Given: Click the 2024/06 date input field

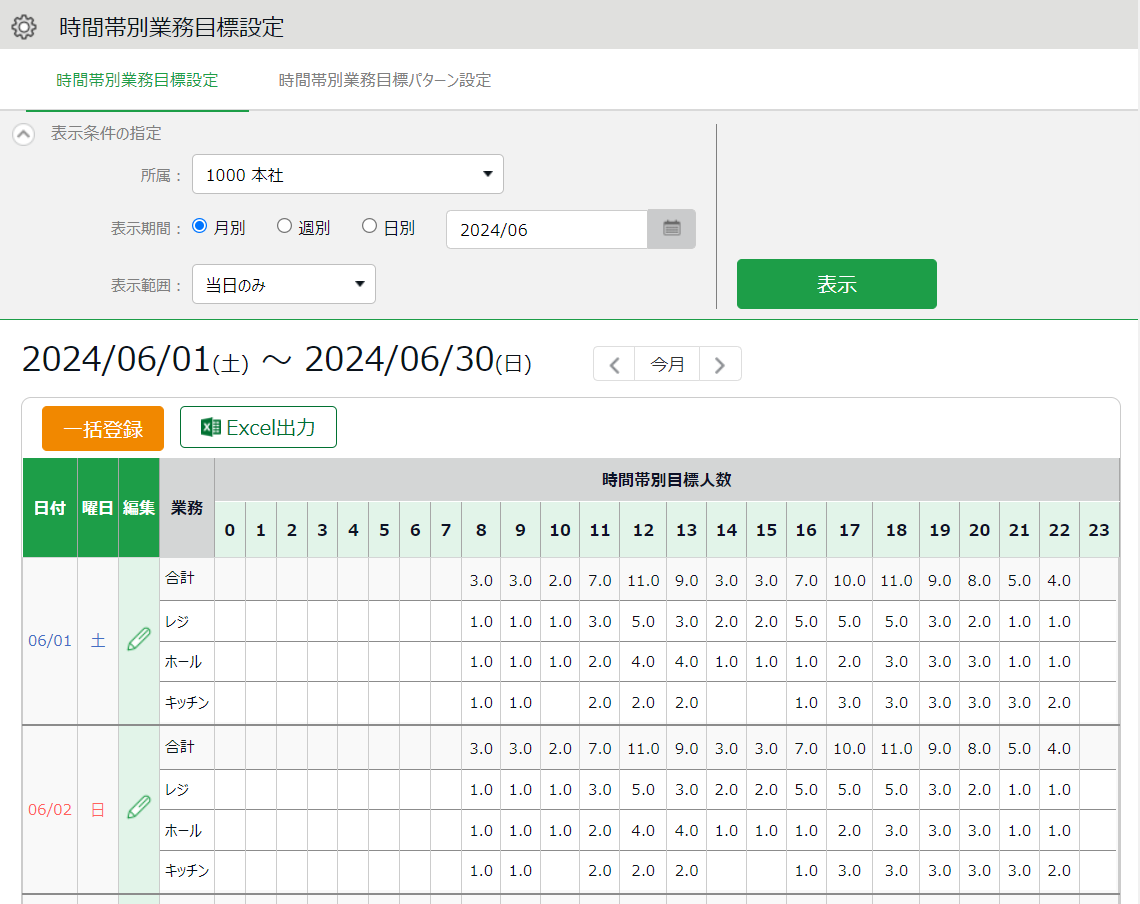Looking at the screenshot, I should (x=547, y=230).
